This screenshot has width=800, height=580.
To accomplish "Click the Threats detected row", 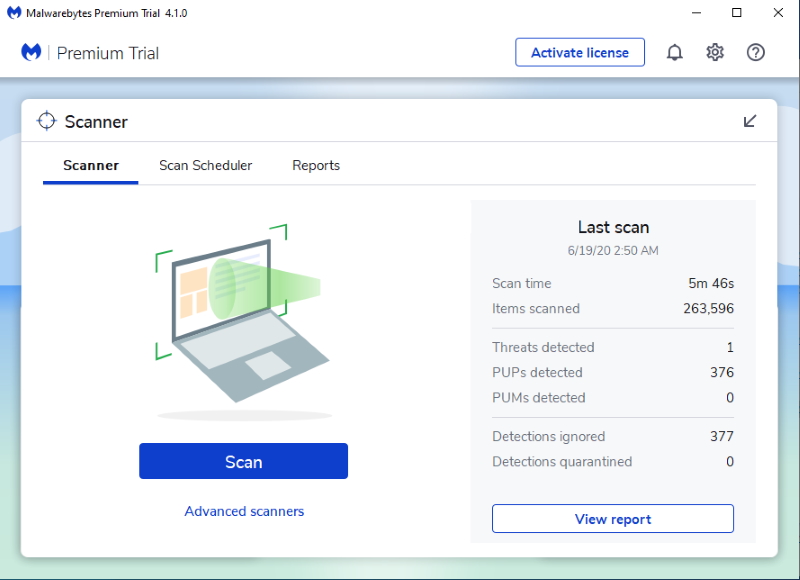I will pyautogui.click(x=612, y=348).
